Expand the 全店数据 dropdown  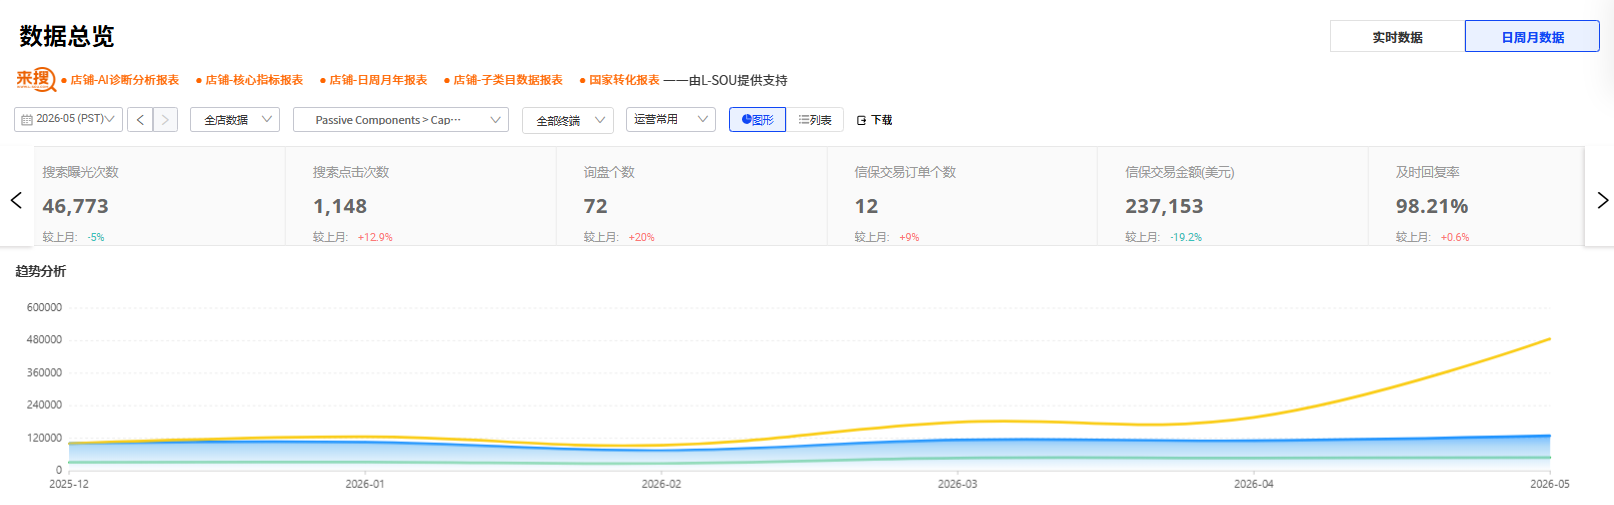point(235,120)
